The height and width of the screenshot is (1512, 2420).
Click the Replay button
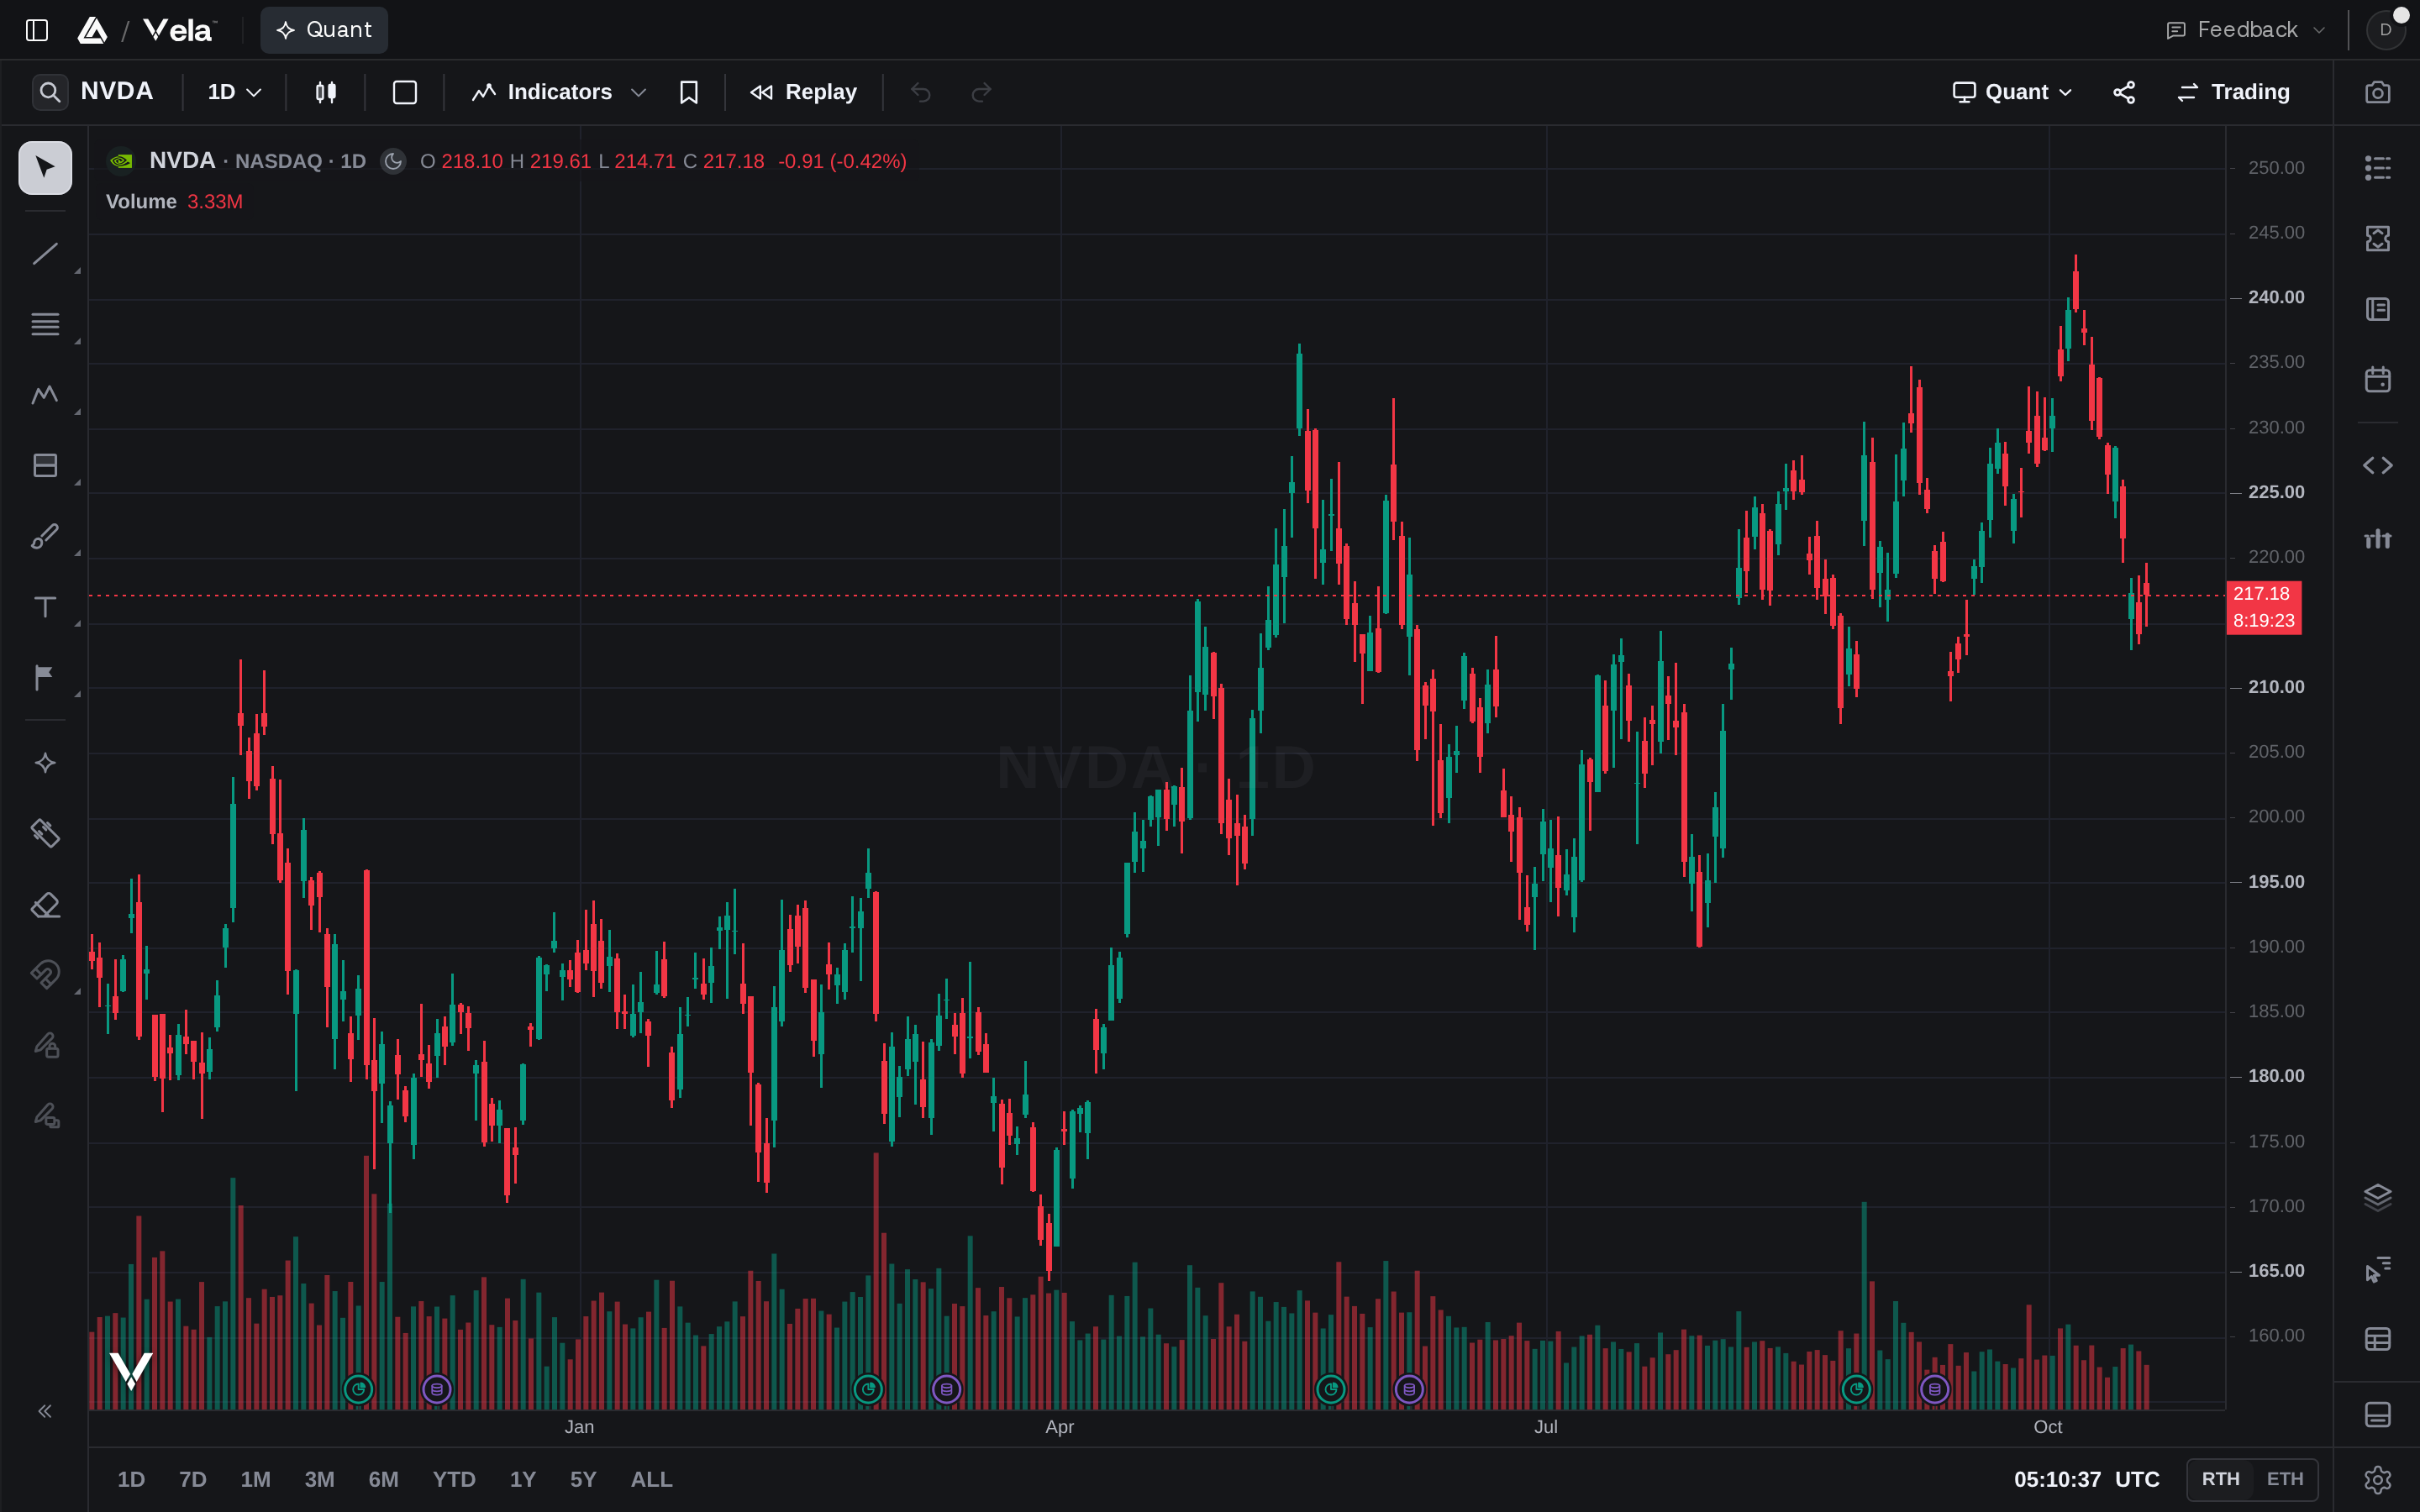804,92
